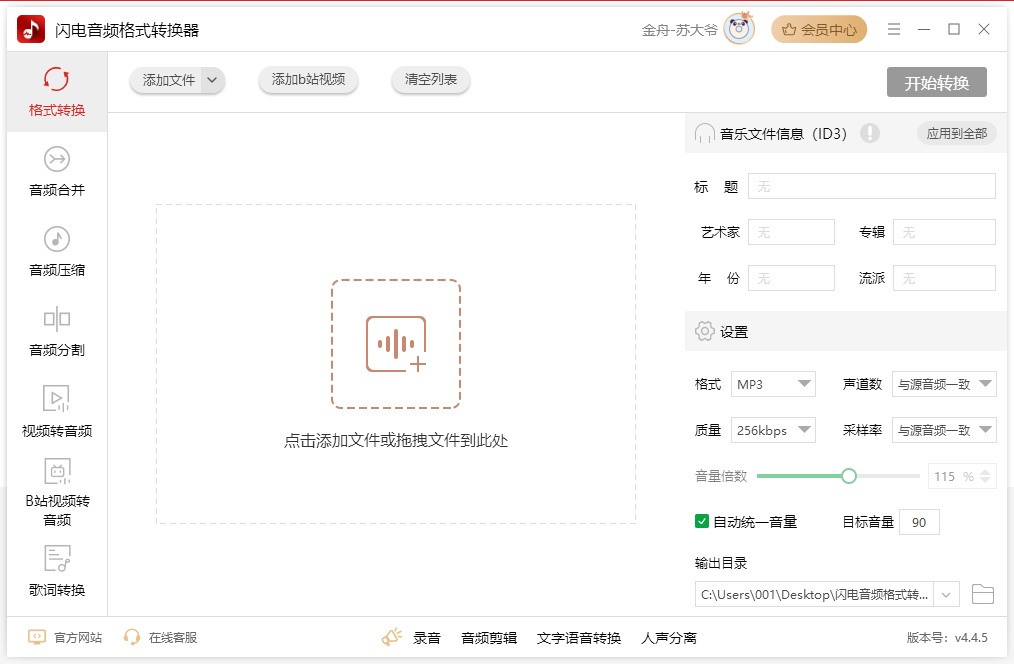Open the 声道数 dropdown
Screen dimensions: 1014x664
pyautogui.click(x=944, y=384)
